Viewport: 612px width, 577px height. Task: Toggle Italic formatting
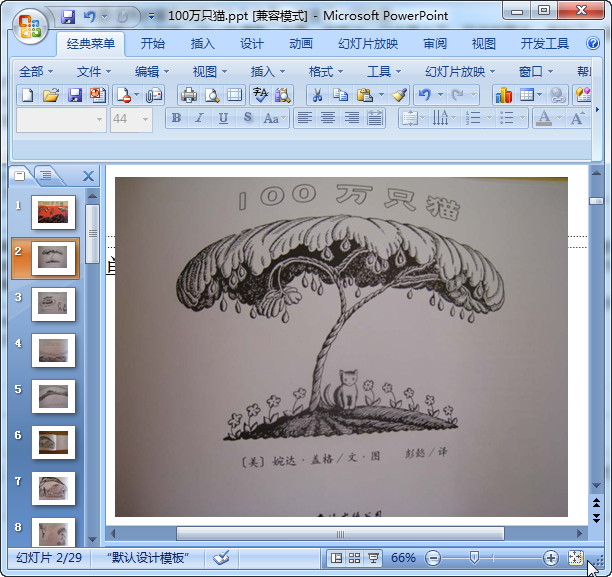point(199,118)
